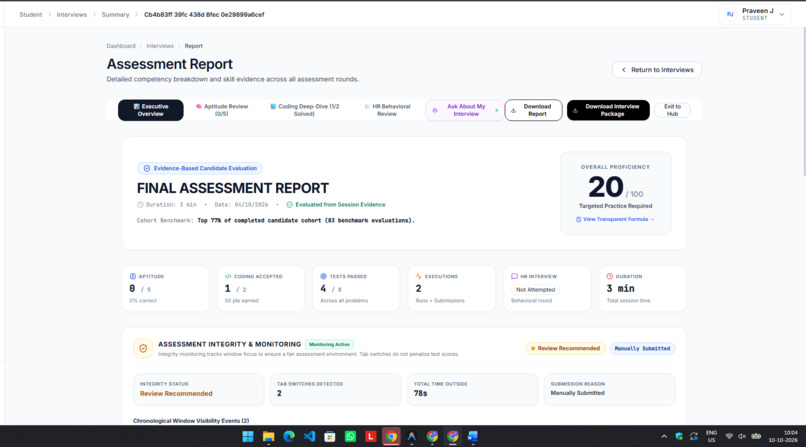Click the Tests Passed card icon
Image resolution: width=806 pixels, height=447 pixels.
point(323,276)
